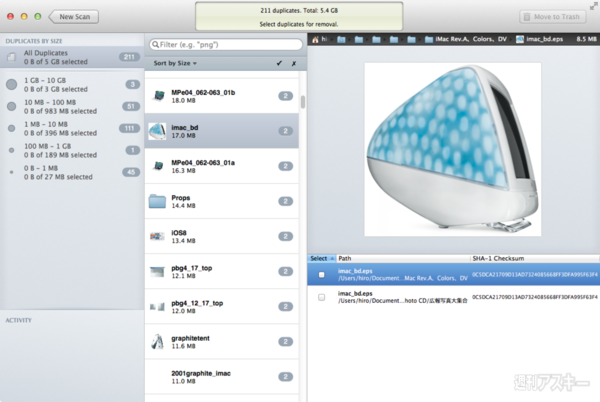Click the imac_bd thumbnail in the list
The image size is (600, 402).
[157, 131]
